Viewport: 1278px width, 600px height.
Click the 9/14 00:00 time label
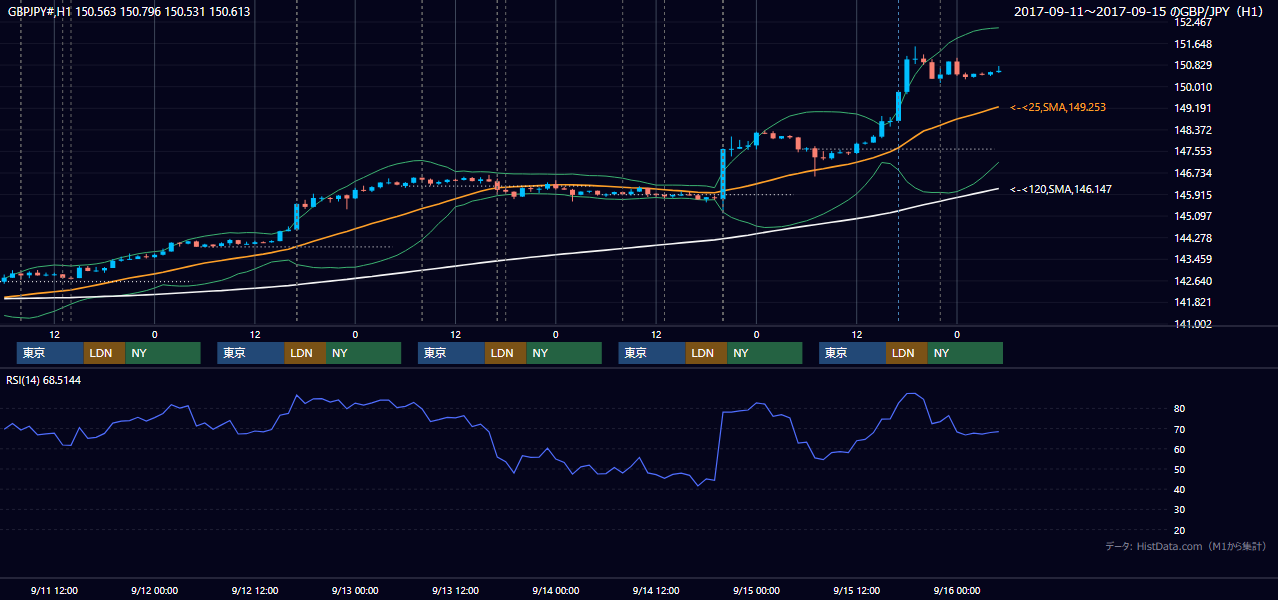(x=555, y=591)
